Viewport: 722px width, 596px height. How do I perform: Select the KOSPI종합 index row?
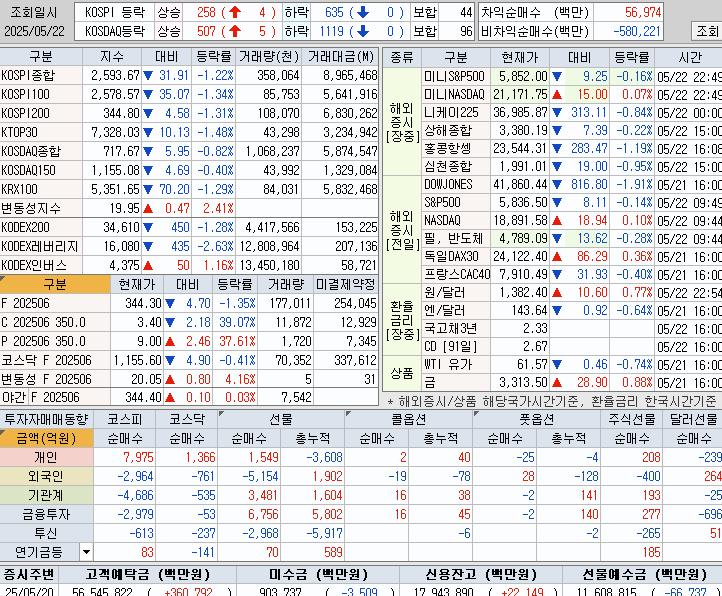[189, 75]
